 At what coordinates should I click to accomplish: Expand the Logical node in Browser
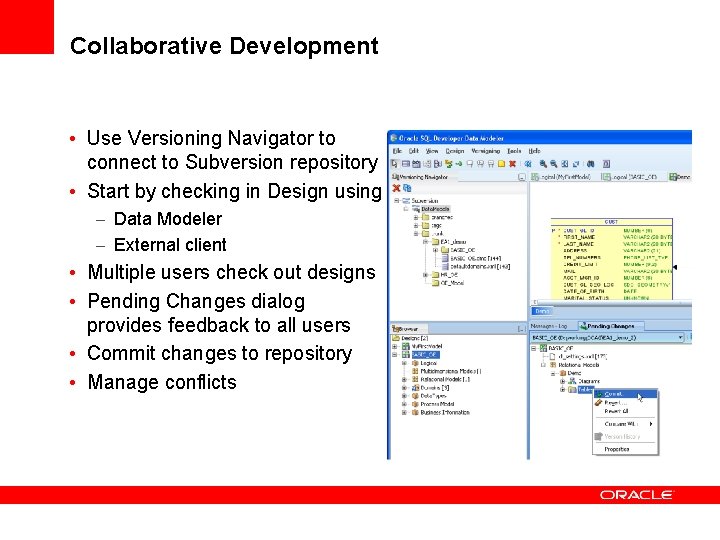pos(405,363)
